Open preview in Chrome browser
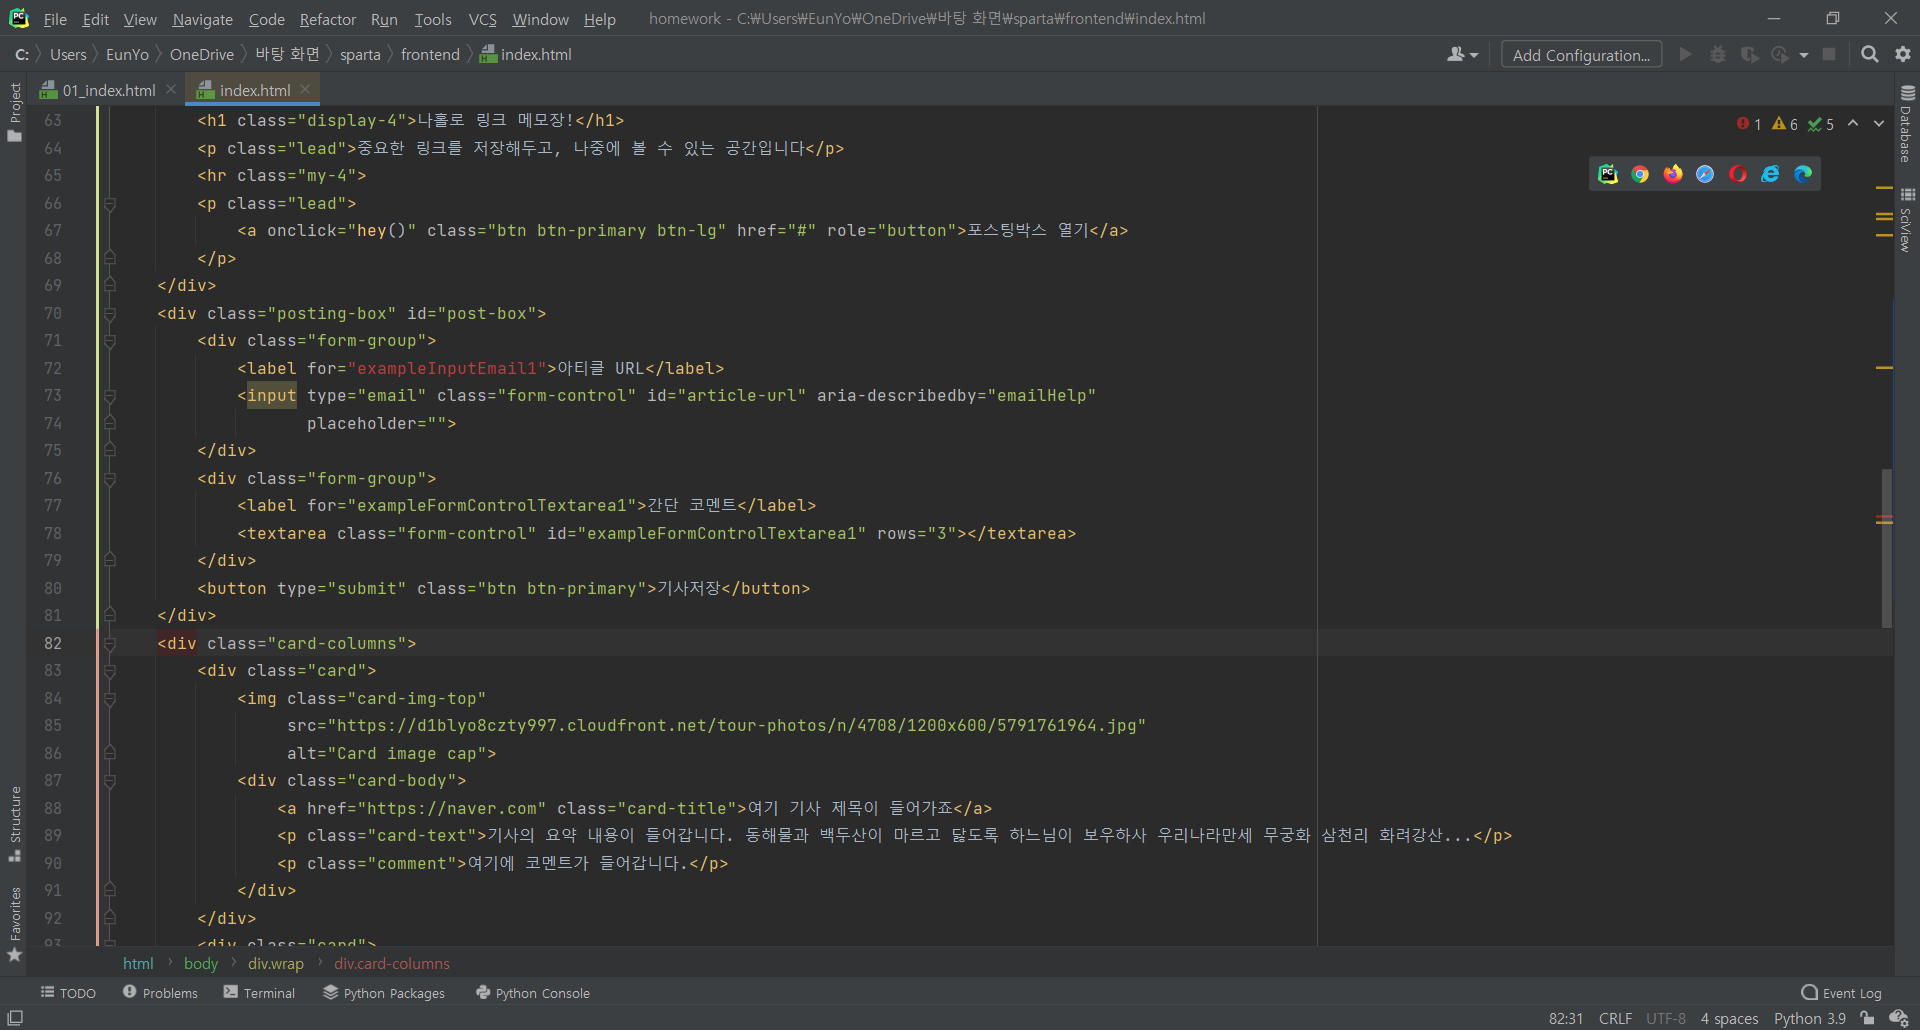 pyautogui.click(x=1640, y=173)
